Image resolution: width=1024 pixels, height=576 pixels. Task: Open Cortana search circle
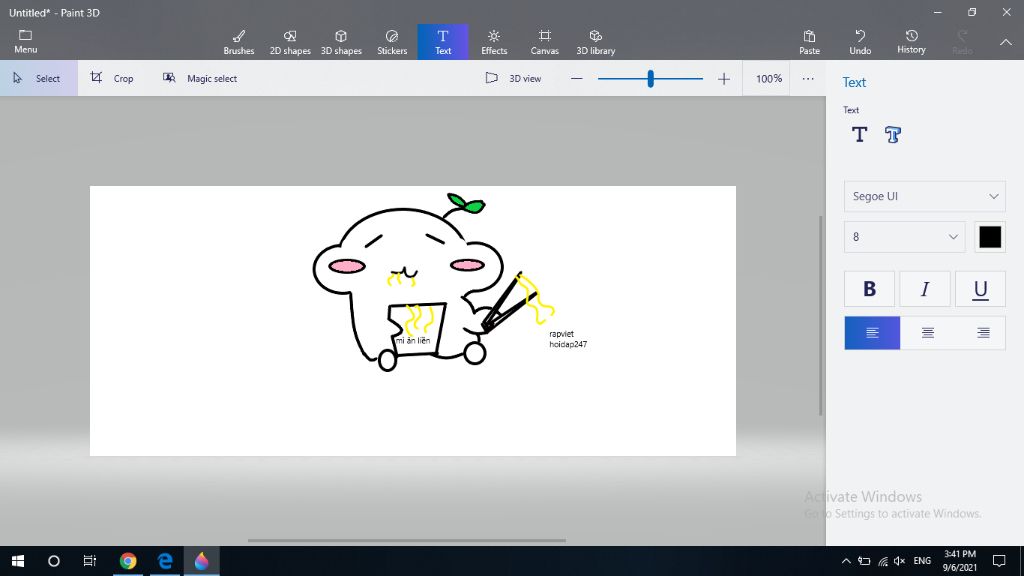[54, 561]
